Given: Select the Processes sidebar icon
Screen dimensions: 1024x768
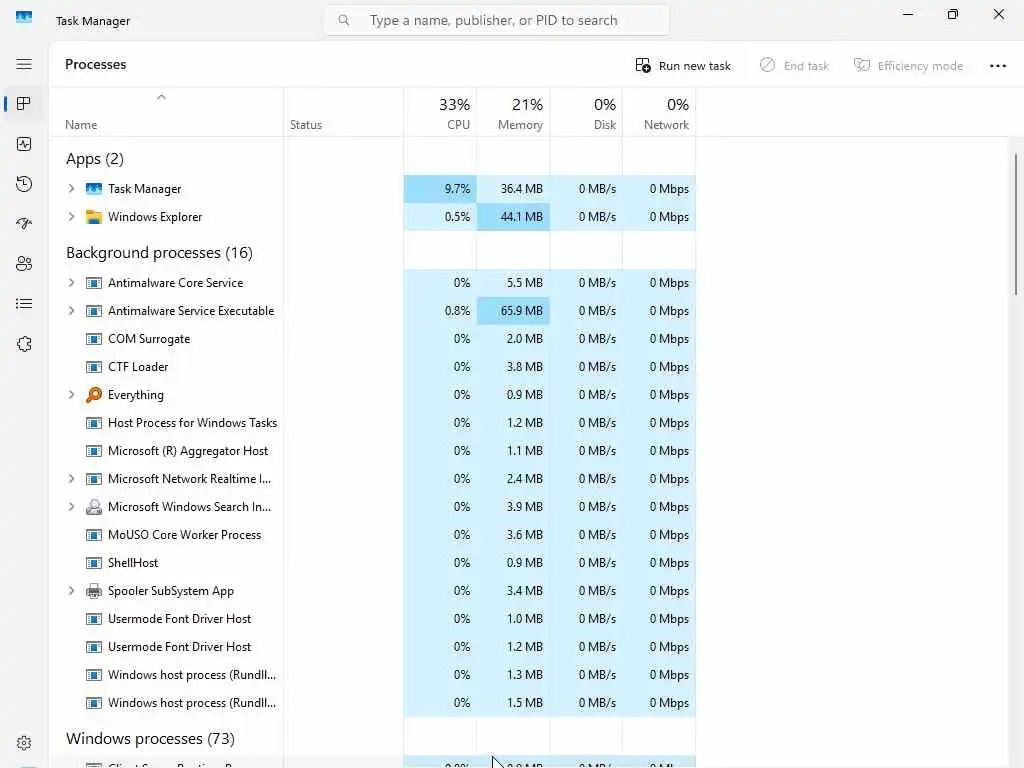Looking at the screenshot, I should click(x=24, y=104).
